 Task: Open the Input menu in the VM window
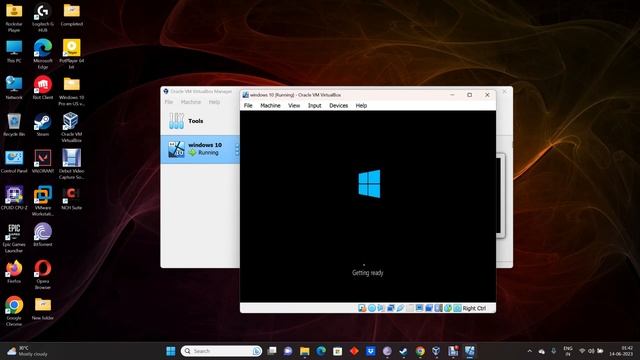[x=314, y=105]
